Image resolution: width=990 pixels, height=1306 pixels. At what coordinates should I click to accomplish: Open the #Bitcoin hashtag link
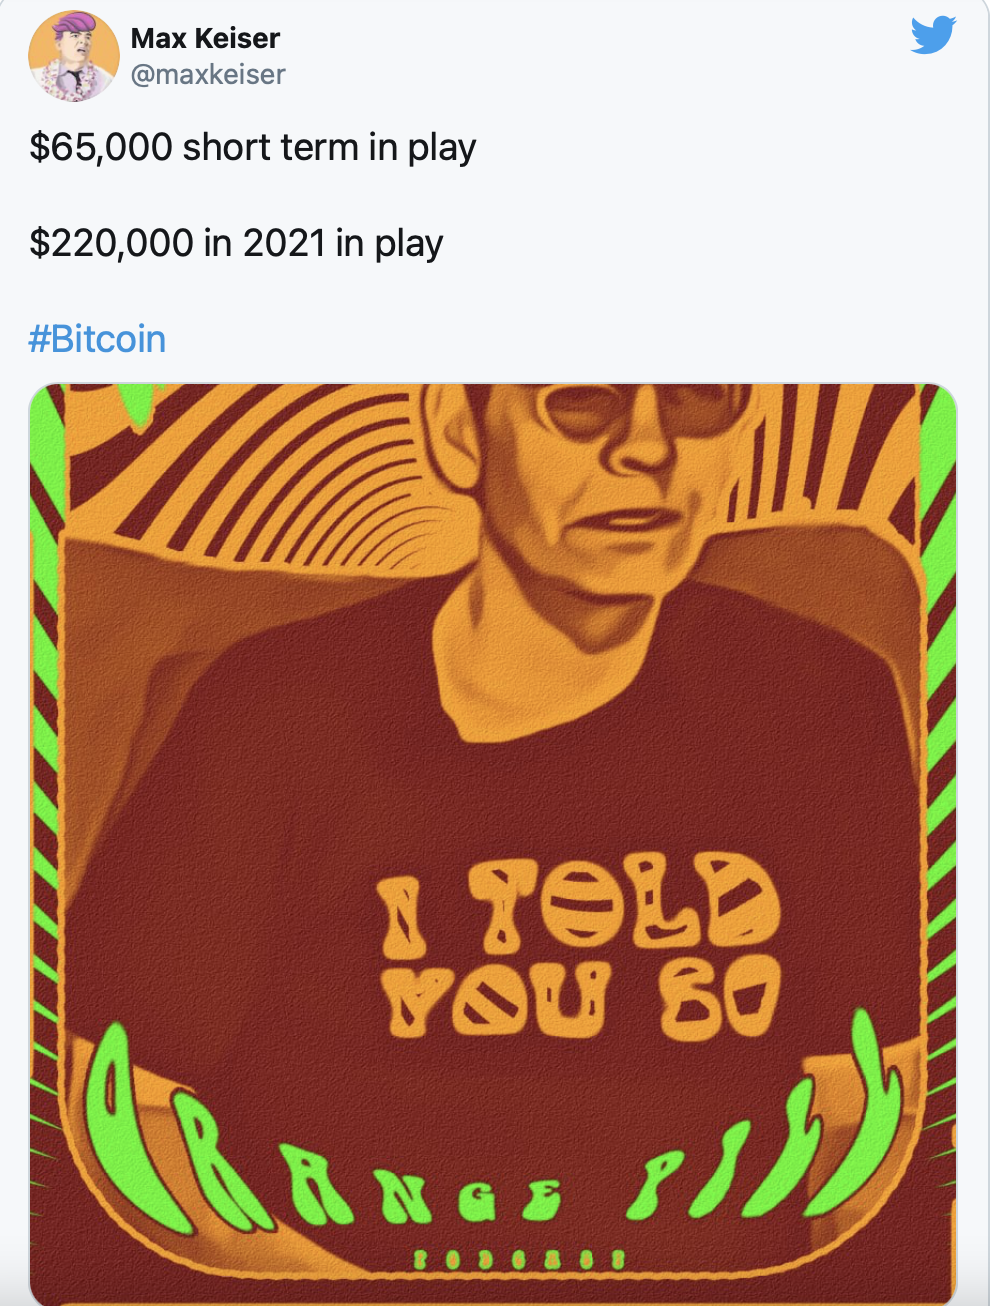97,339
